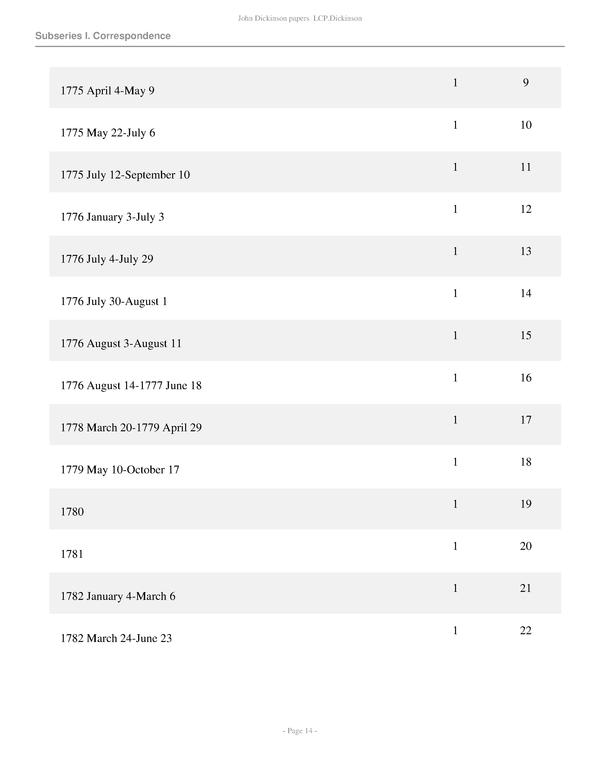This screenshot has width=600, height=776.
Task: Click the "1776 July 4-July 29" row
Action: click(x=107, y=259)
